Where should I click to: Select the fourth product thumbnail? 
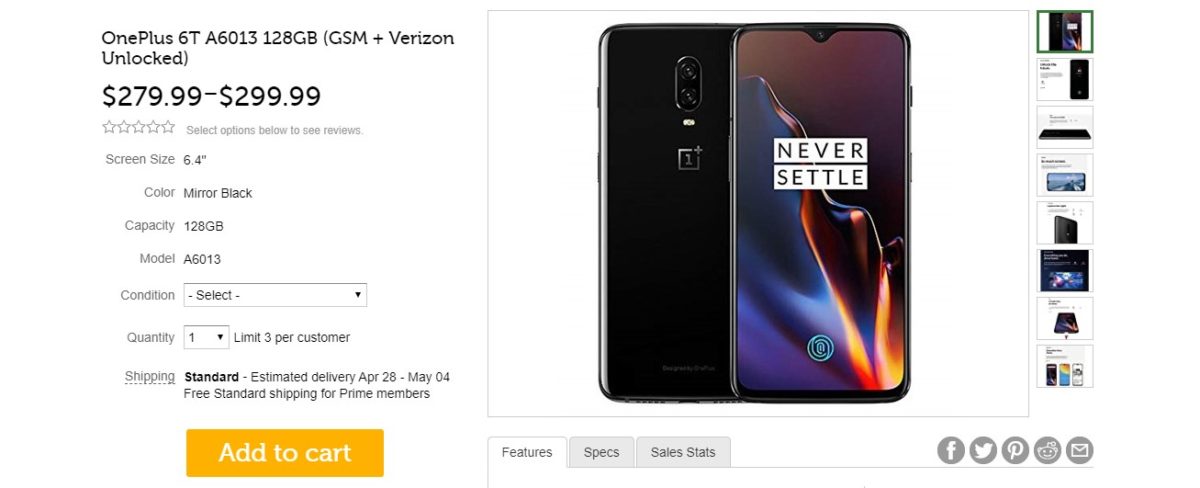tap(1065, 176)
